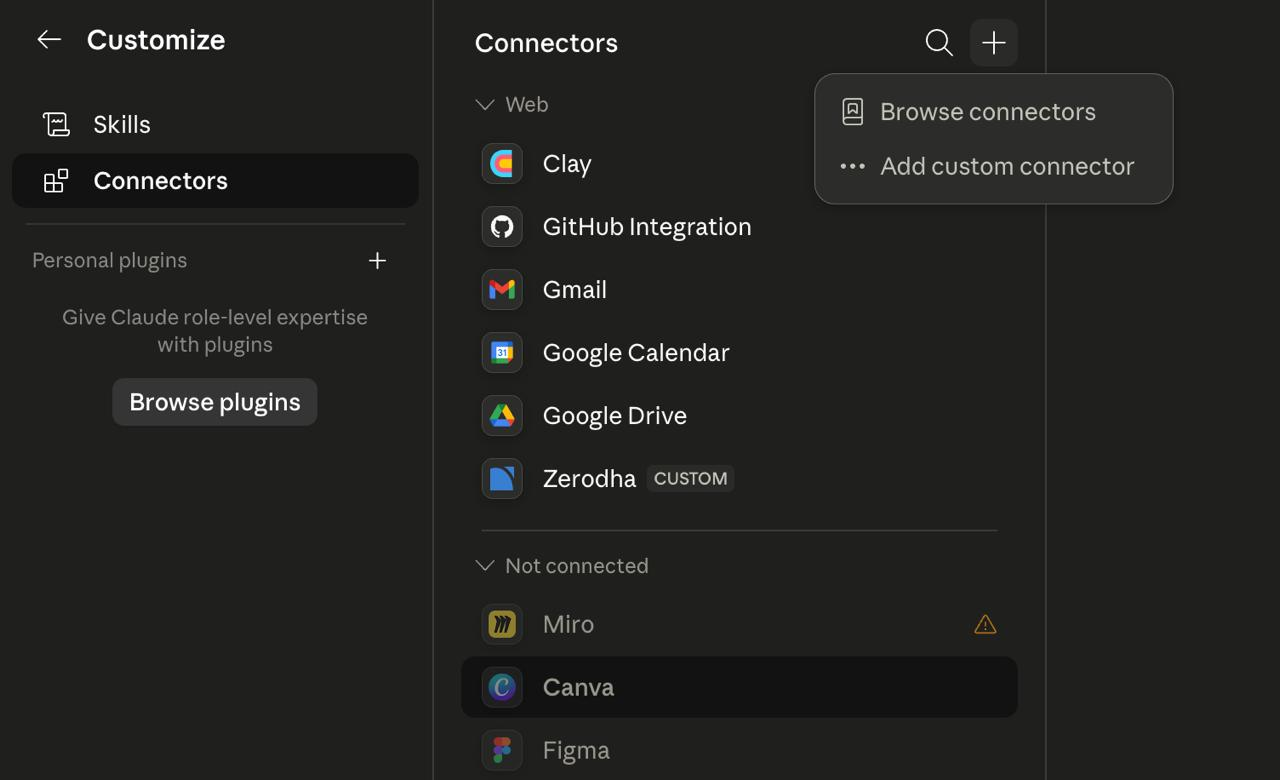Click the Browse plugins button
Screen dimensions: 1280x780
point(215,402)
